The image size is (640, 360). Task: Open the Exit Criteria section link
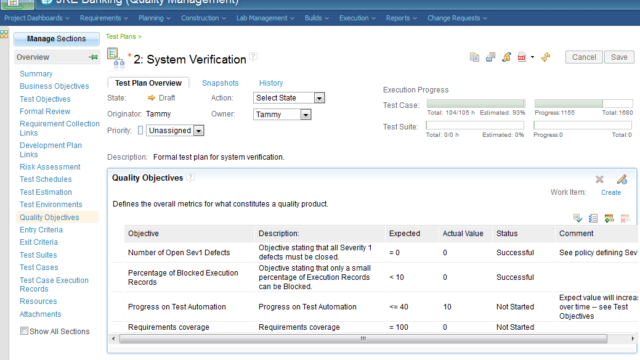click(39, 242)
